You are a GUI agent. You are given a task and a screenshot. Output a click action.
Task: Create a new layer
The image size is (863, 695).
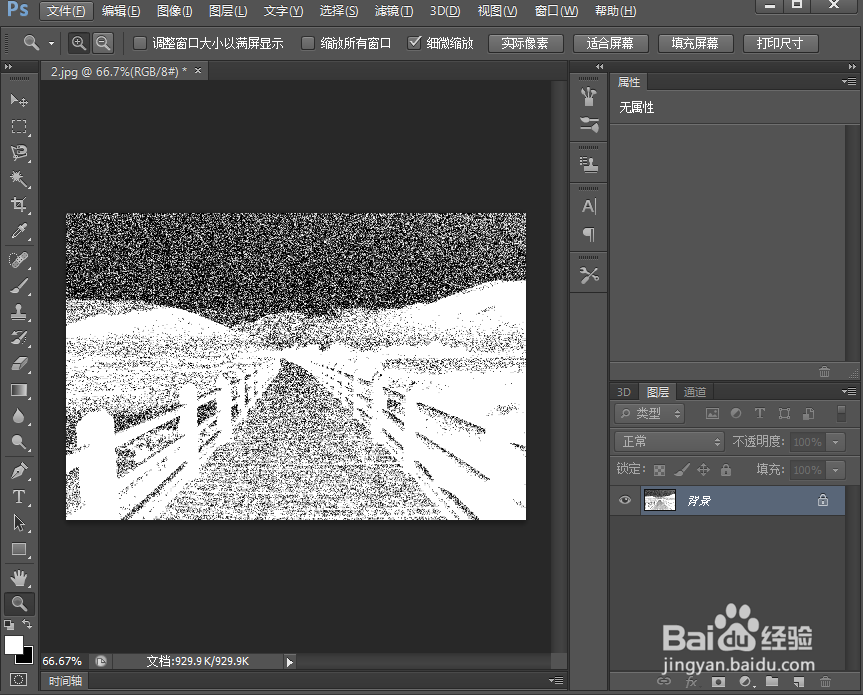coord(799,682)
